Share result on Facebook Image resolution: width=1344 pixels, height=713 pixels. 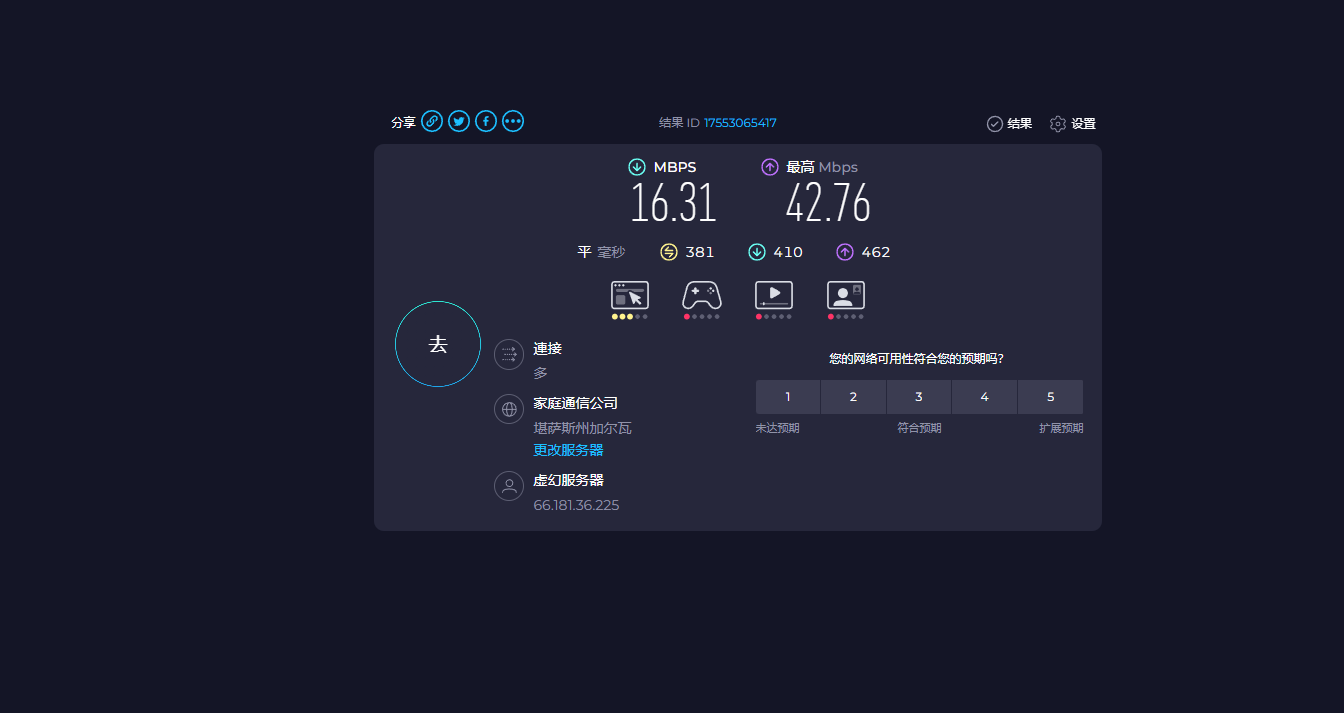[x=486, y=121]
